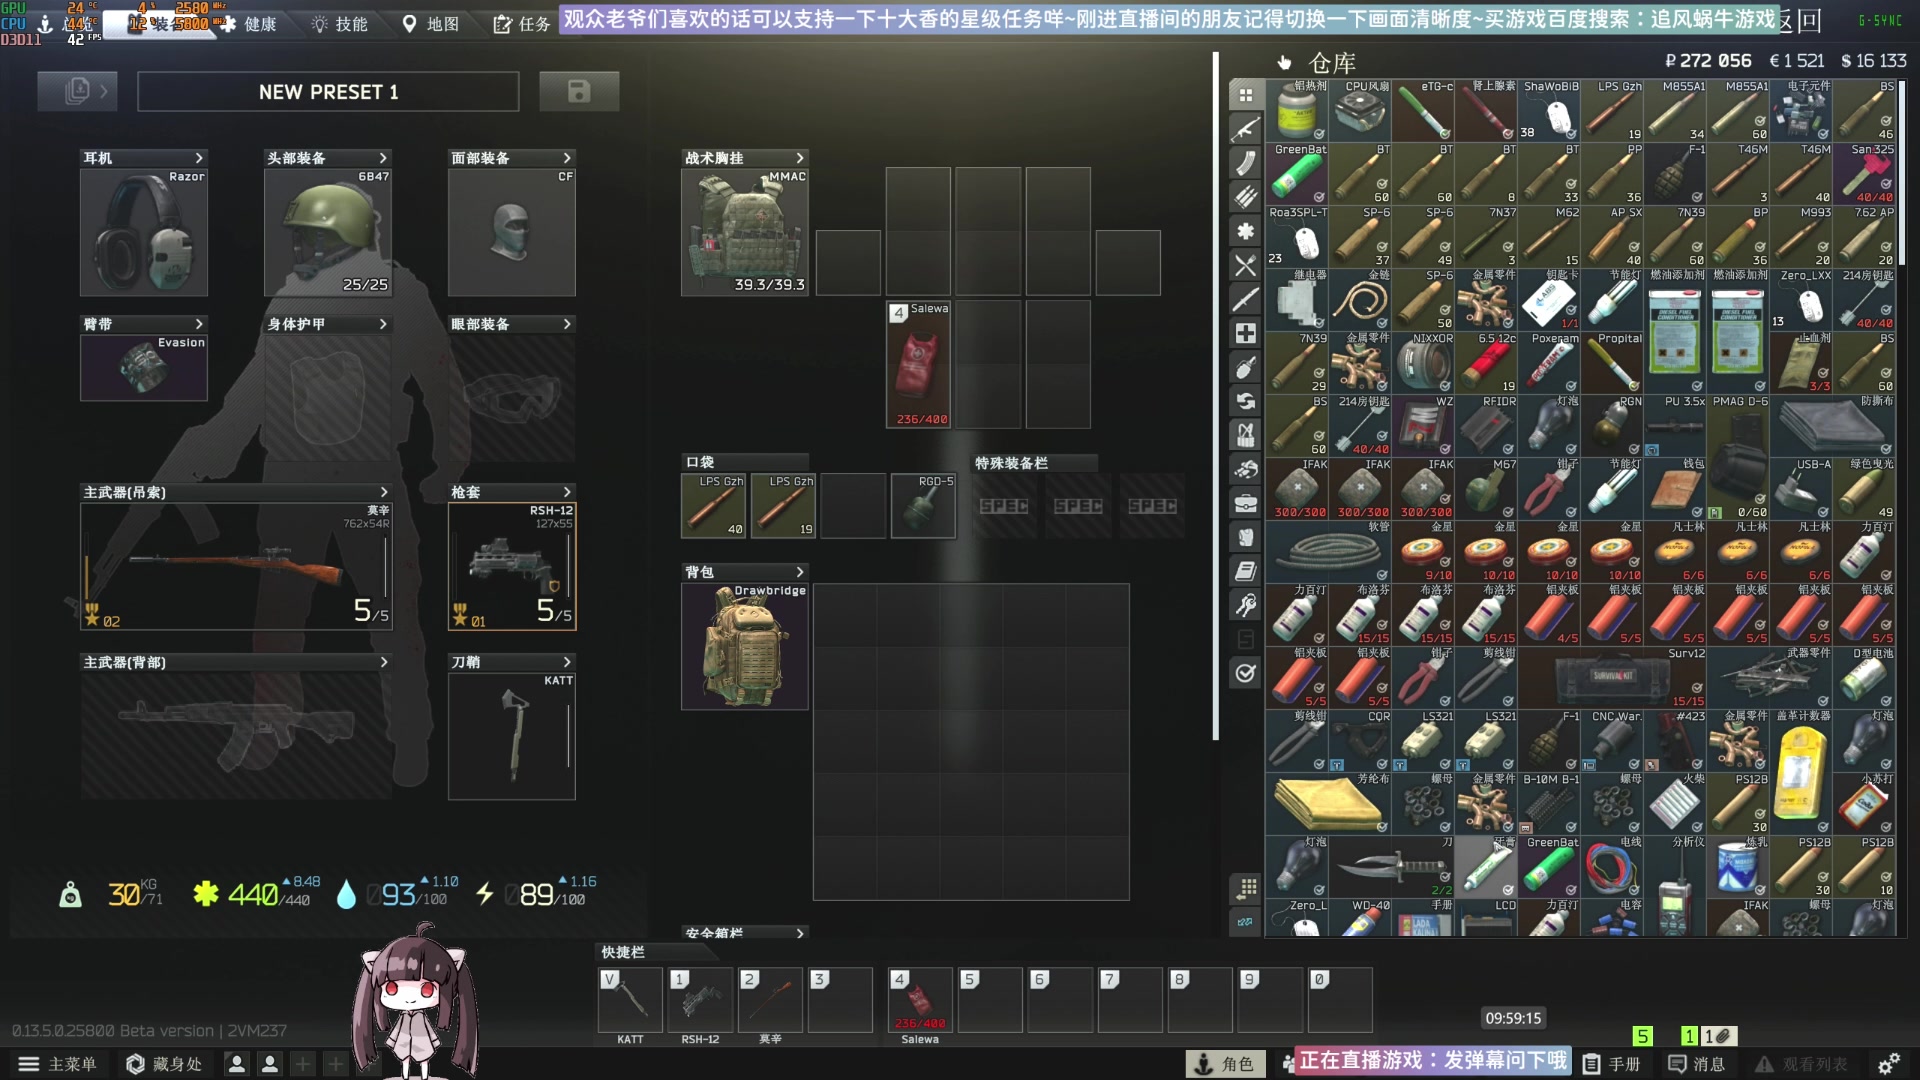Toggle show-all grid filter in stash sidebar
Image resolution: width=1920 pixels, height=1080 pixels.
[1245, 95]
